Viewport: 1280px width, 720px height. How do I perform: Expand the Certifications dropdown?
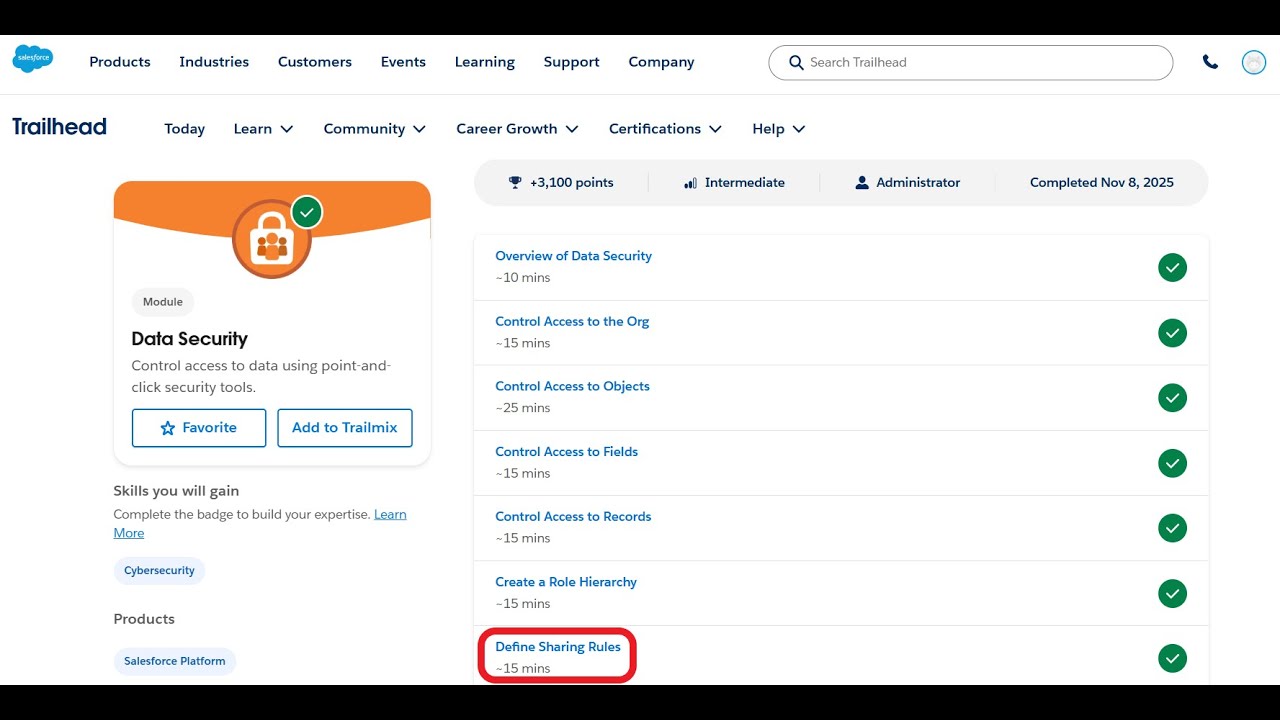click(665, 129)
